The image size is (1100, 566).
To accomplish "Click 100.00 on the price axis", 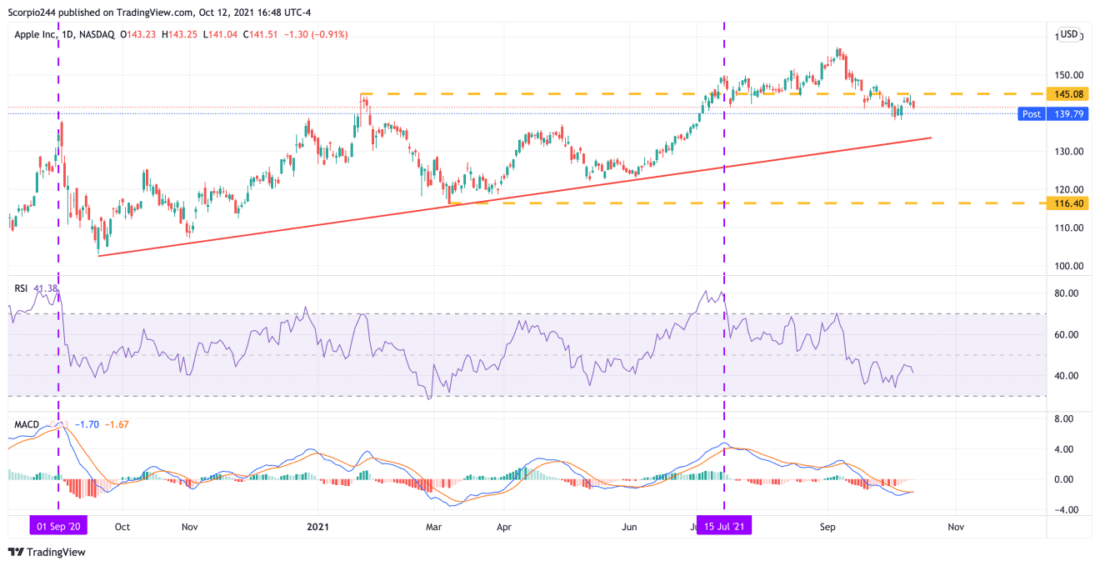I will [x=1069, y=266].
